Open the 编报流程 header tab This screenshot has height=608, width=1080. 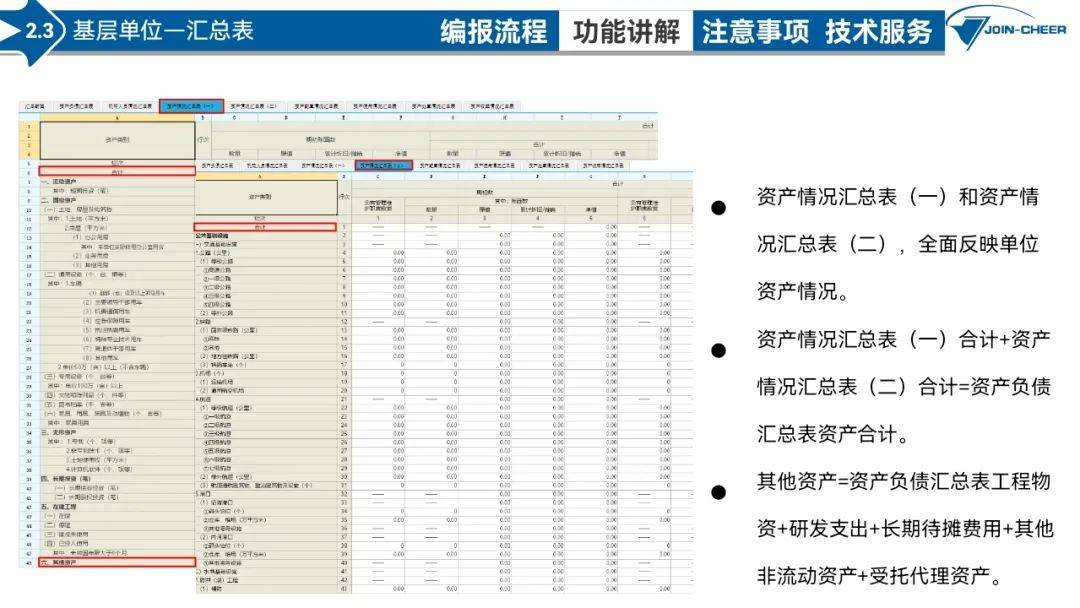click(494, 31)
